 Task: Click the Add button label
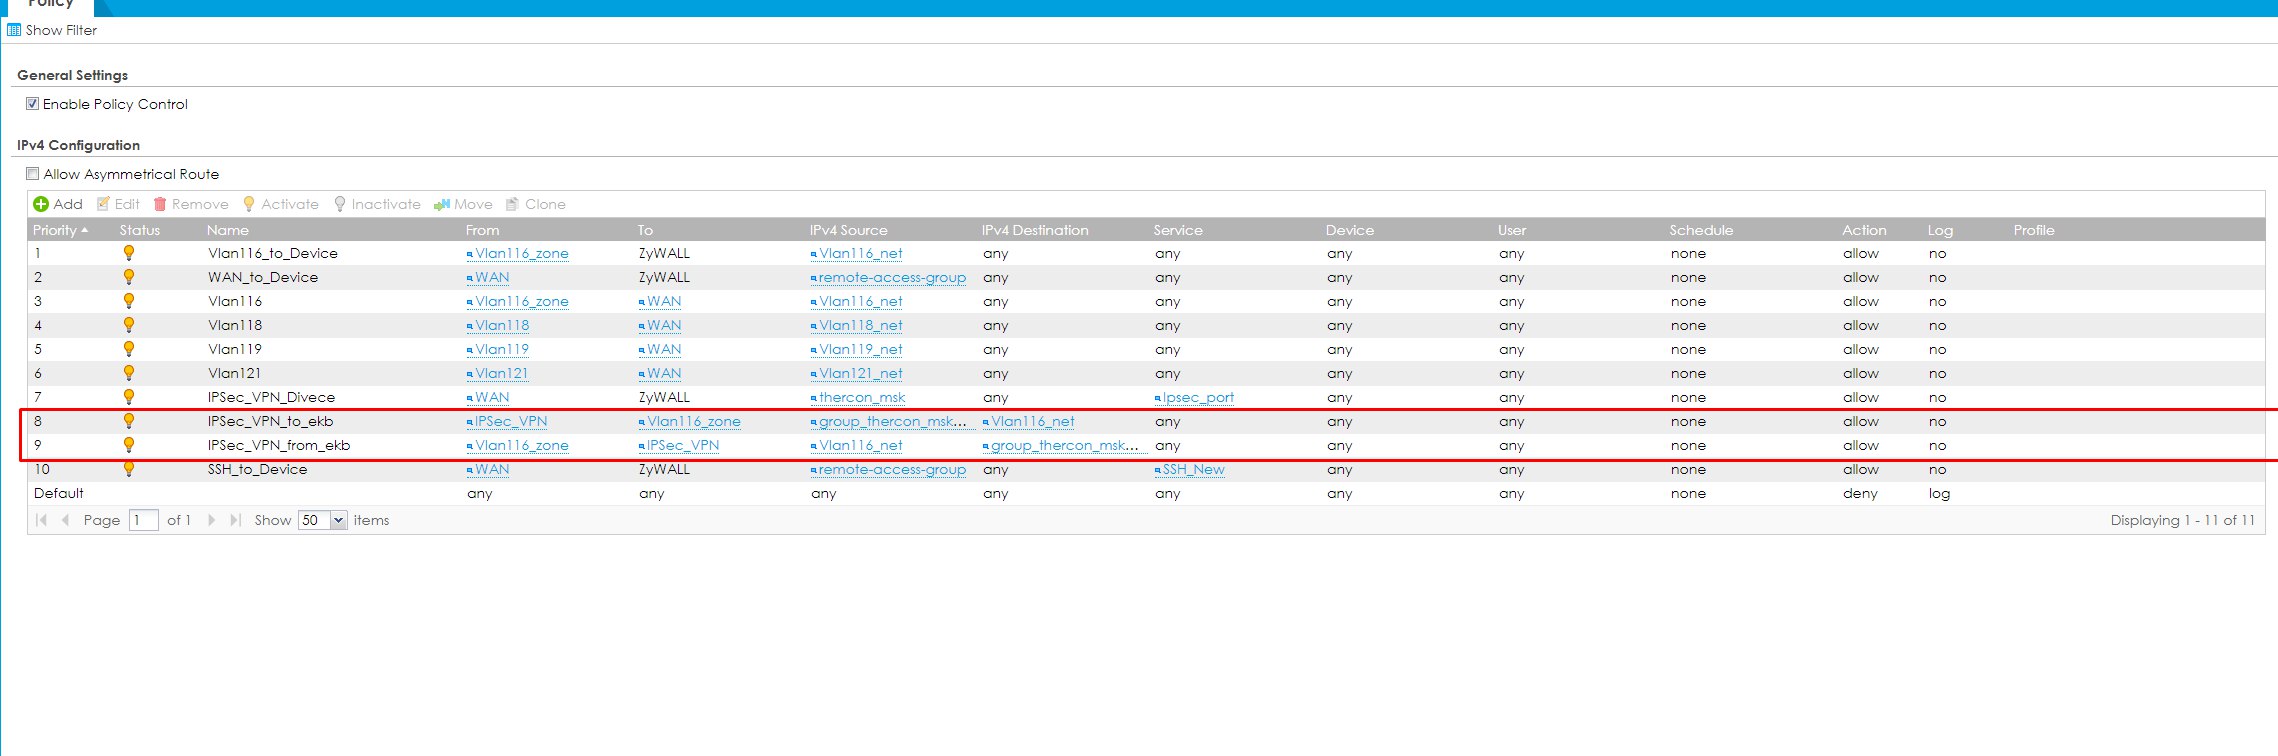click(x=68, y=204)
